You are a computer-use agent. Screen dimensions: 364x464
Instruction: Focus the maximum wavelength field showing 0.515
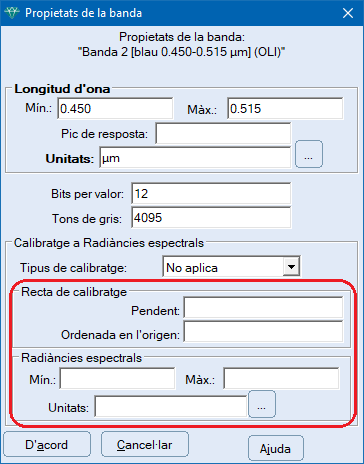[x=285, y=108]
